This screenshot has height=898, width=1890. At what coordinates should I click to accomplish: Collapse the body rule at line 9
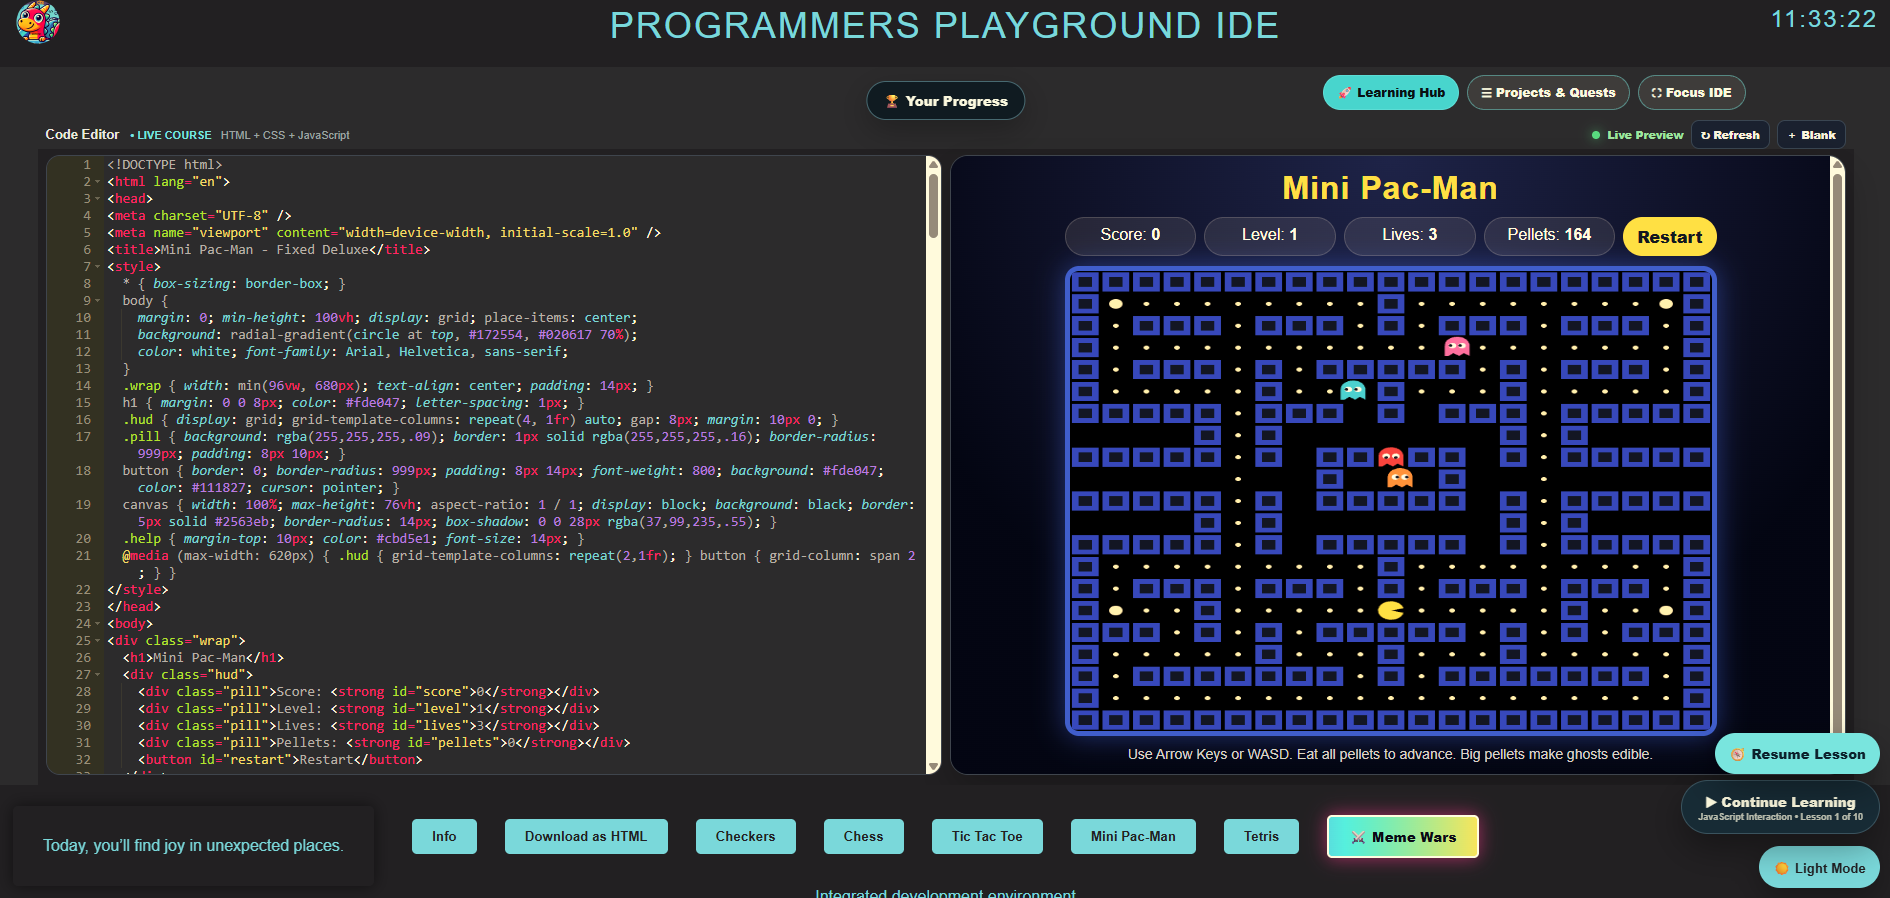click(97, 301)
